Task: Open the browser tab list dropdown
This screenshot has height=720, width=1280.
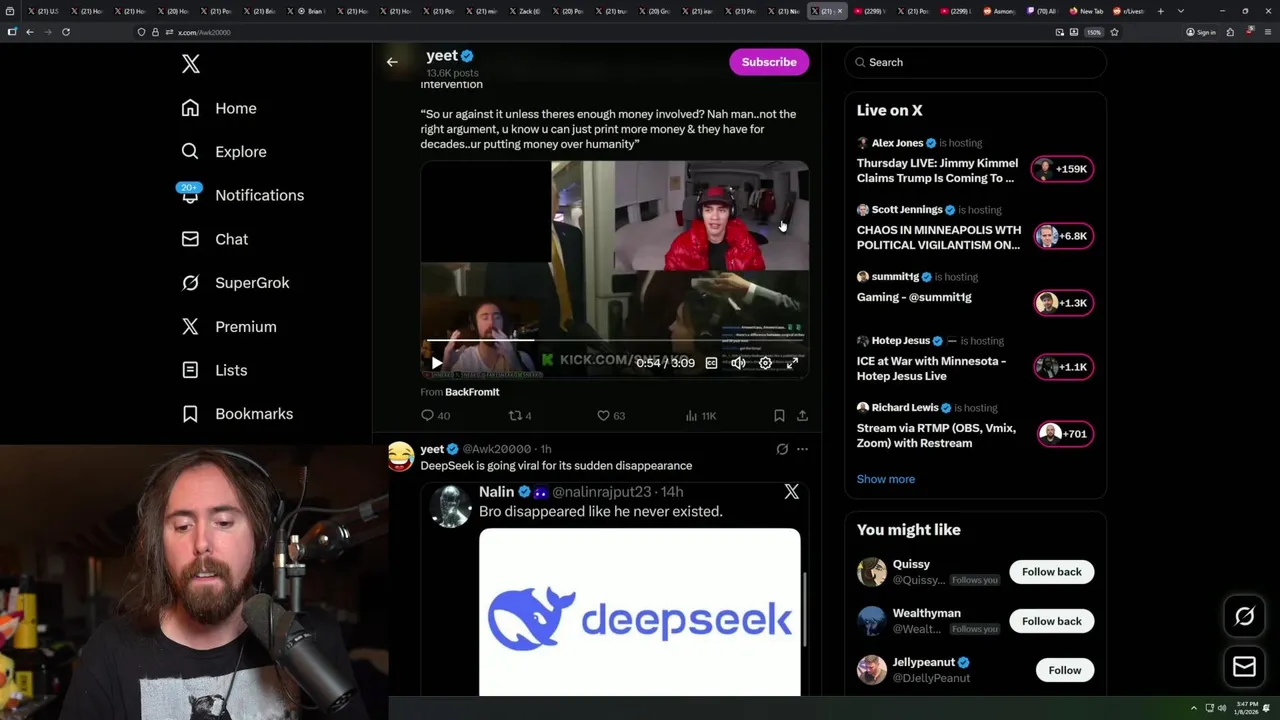Action: [1181, 11]
